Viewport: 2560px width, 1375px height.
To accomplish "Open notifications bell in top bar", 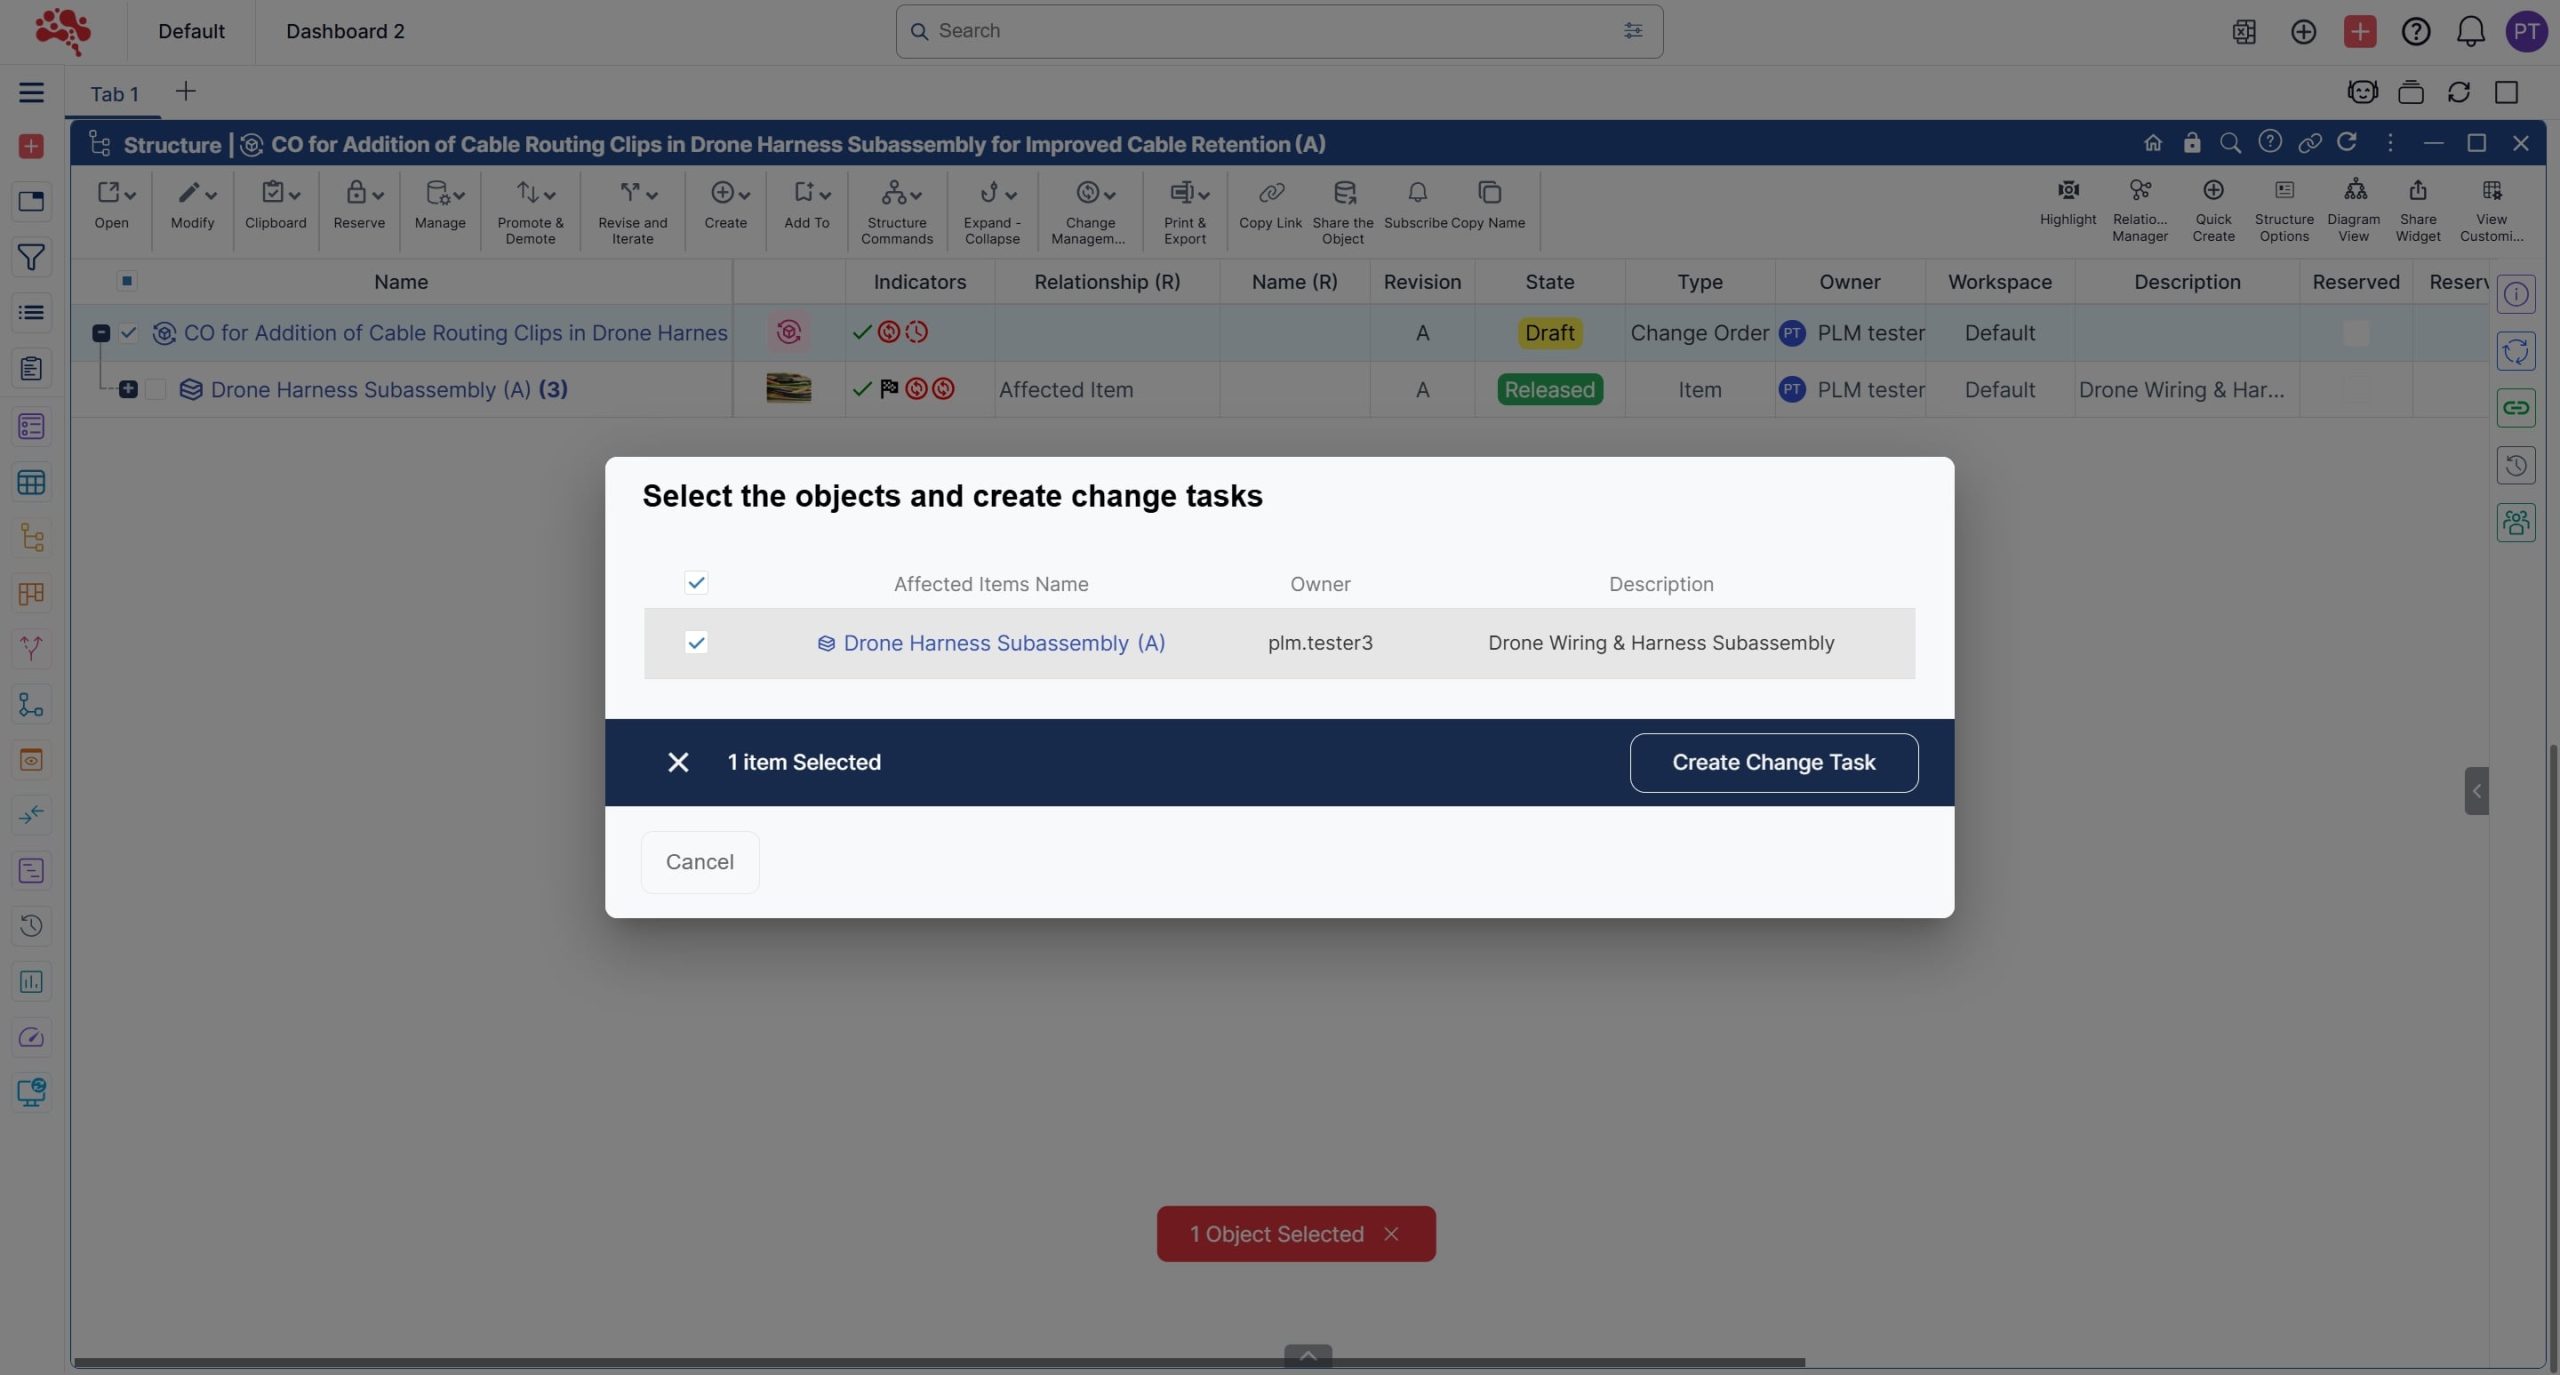I will pyautogui.click(x=2470, y=32).
